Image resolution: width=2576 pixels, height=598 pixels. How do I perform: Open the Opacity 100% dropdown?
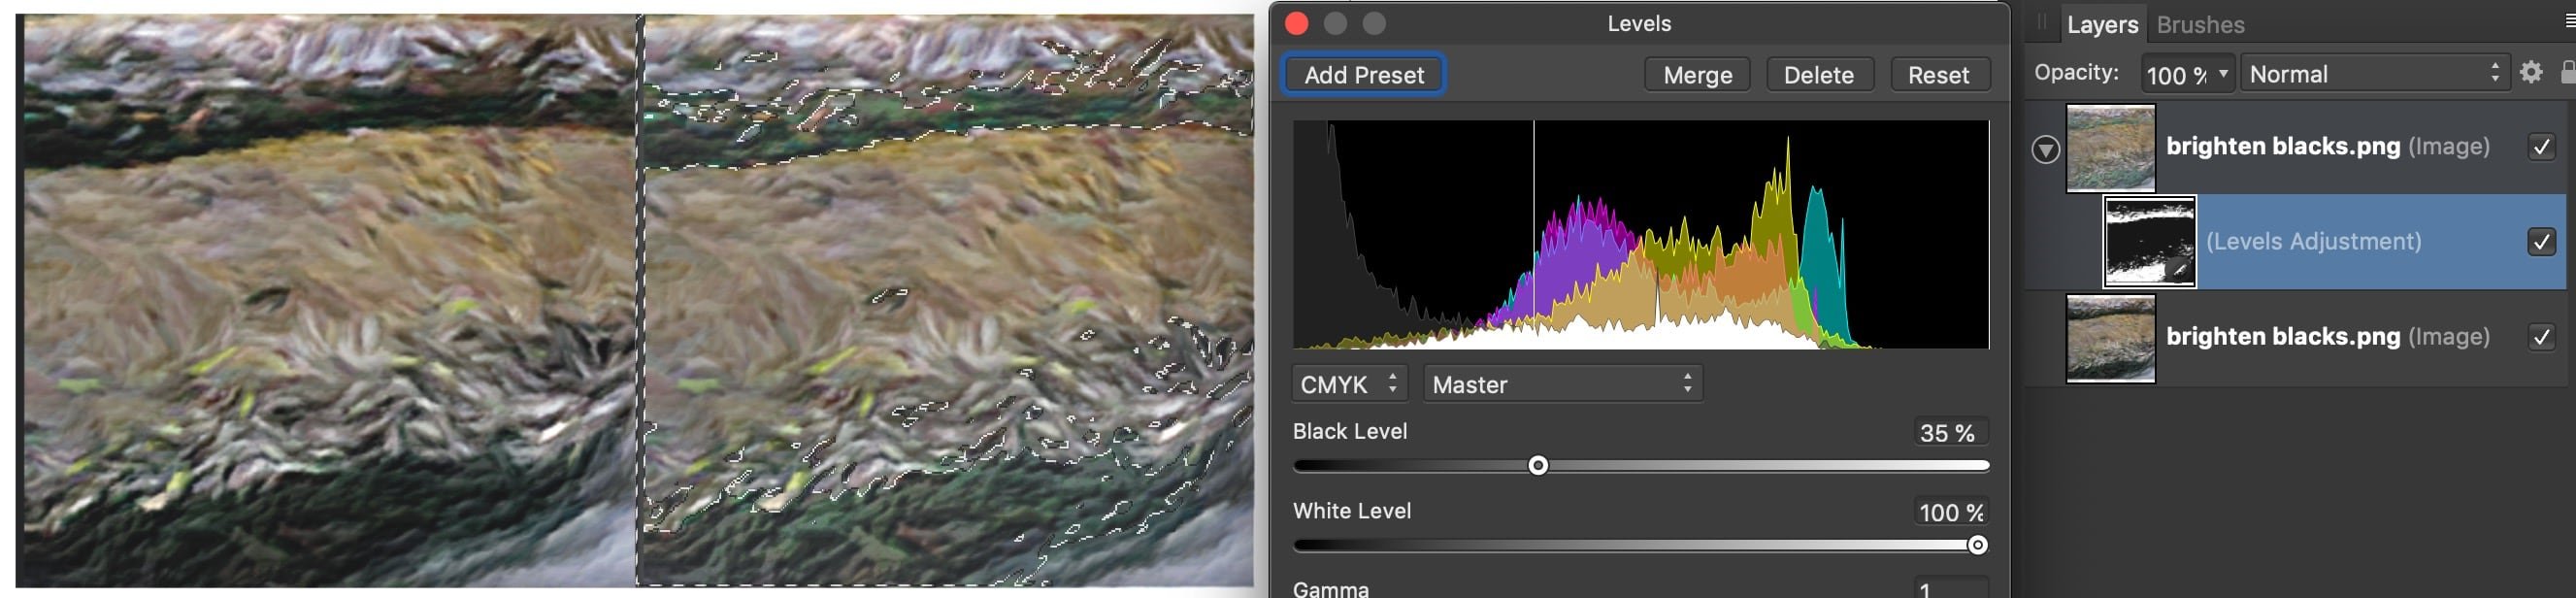[2187, 74]
